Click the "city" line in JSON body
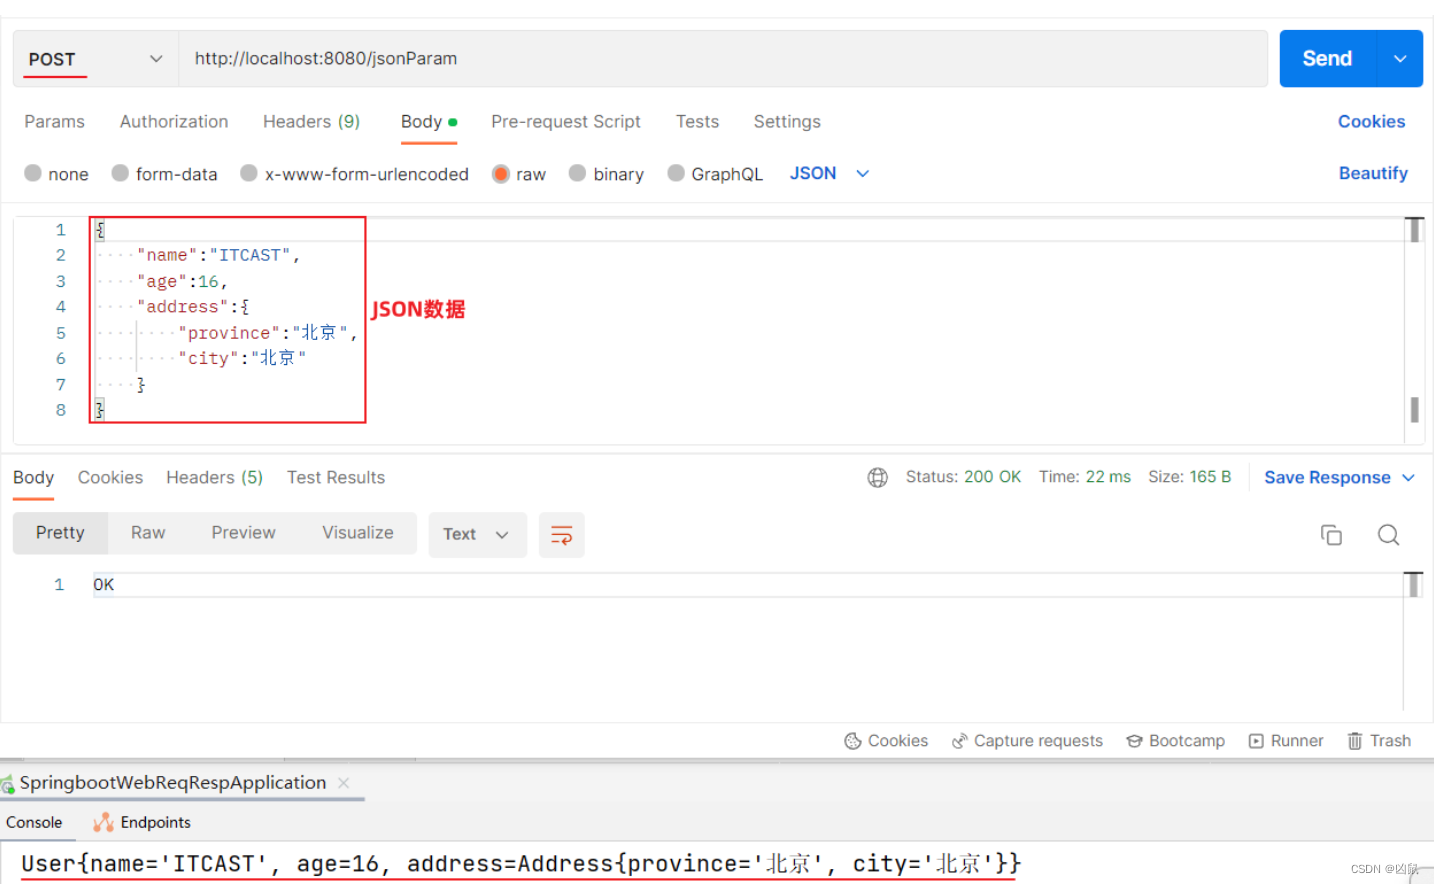 click(242, 358)
